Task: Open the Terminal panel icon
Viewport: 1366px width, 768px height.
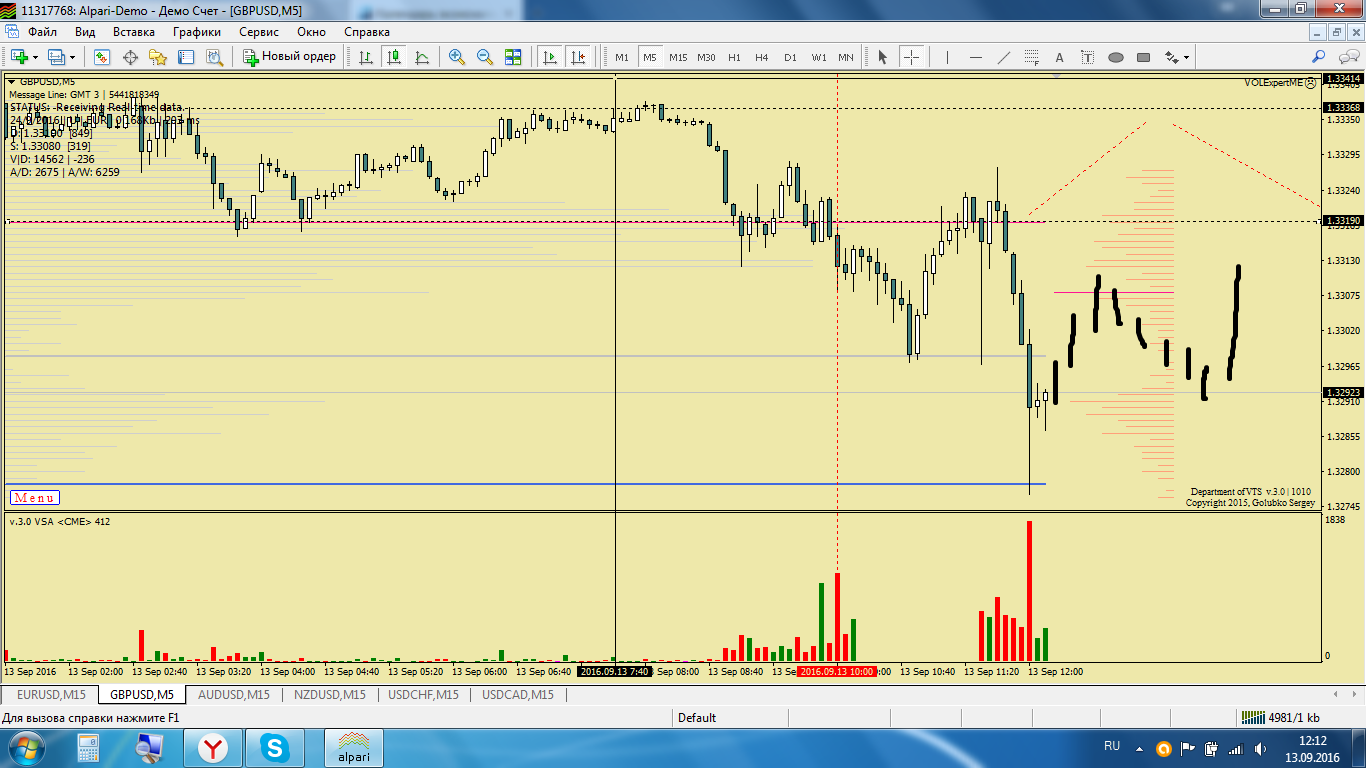Action: point(186,57)
